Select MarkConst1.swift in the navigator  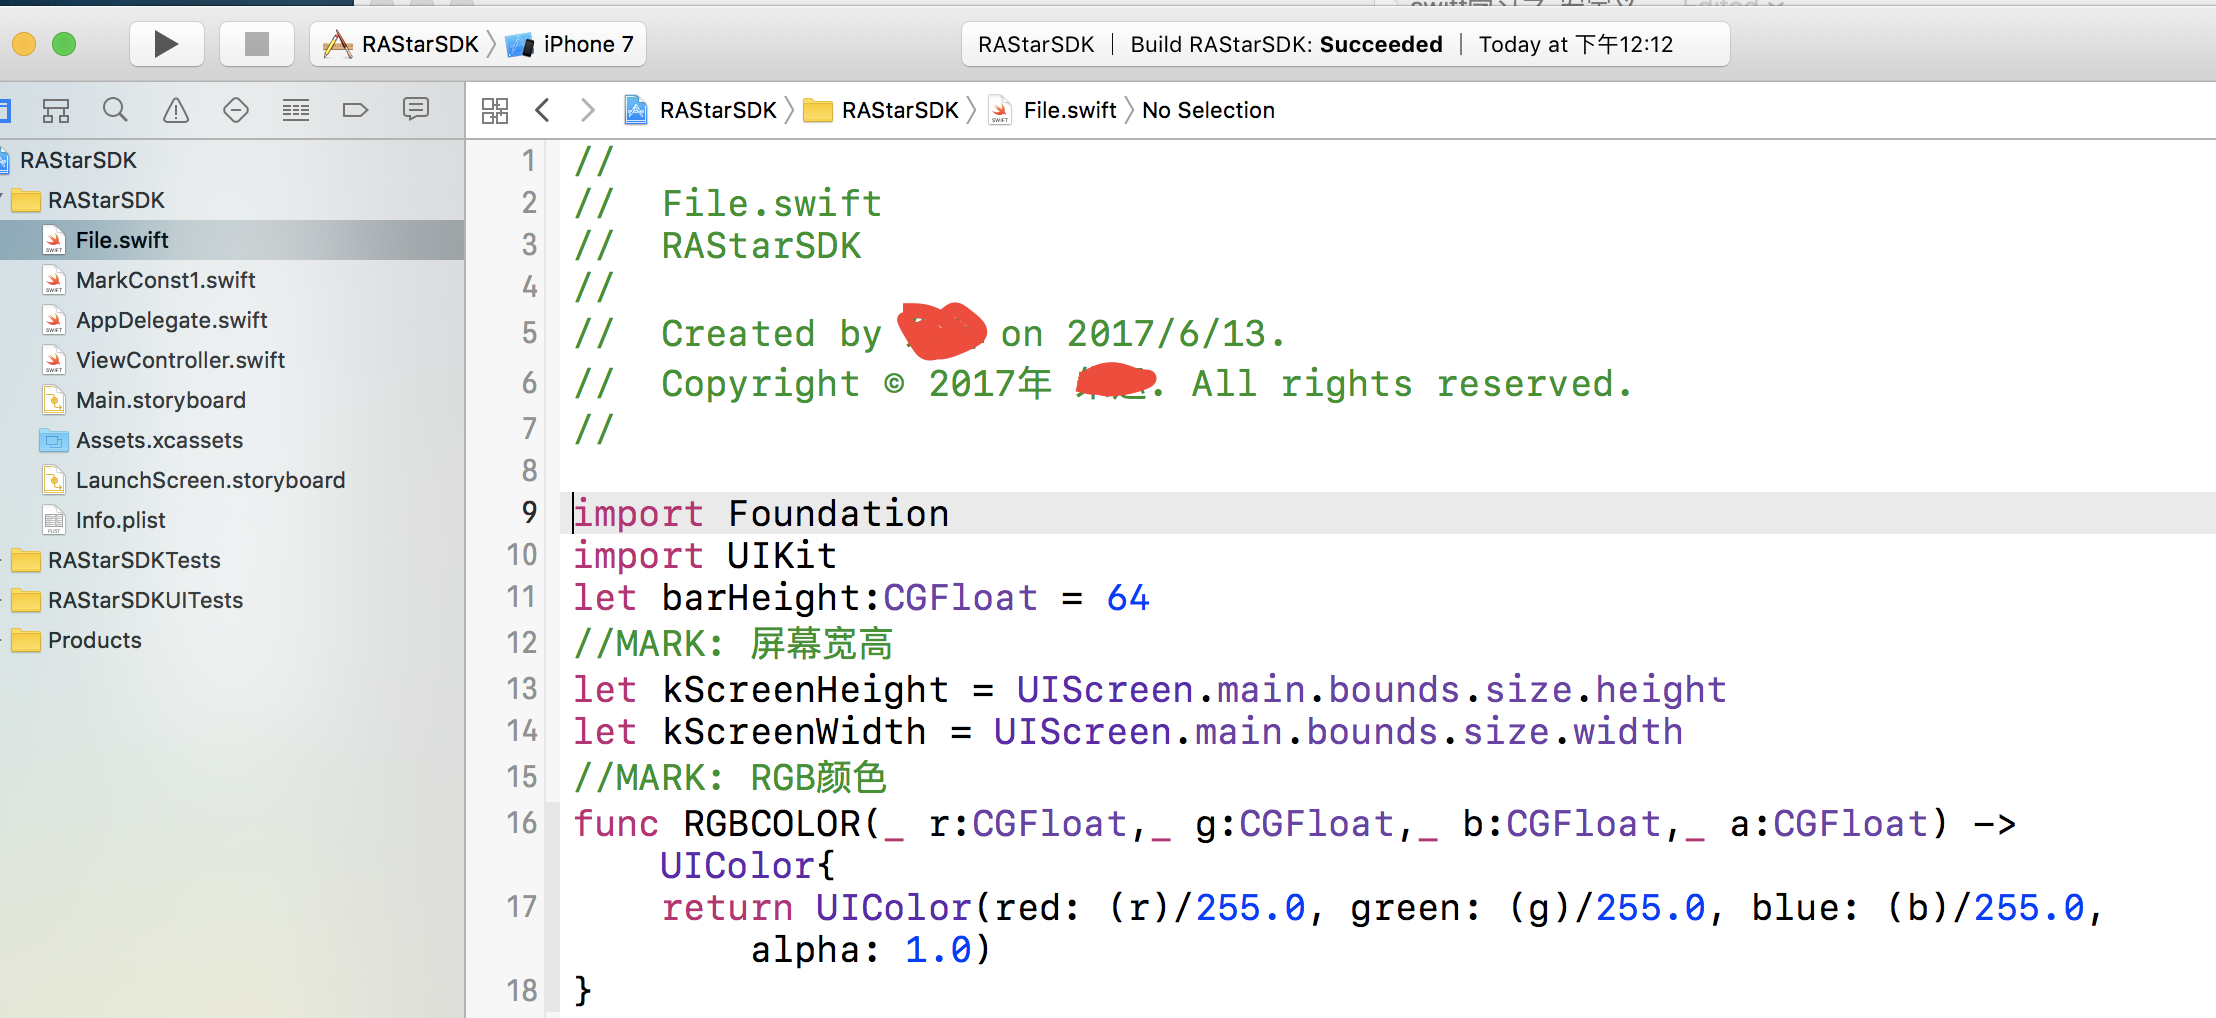coord(165,280)
